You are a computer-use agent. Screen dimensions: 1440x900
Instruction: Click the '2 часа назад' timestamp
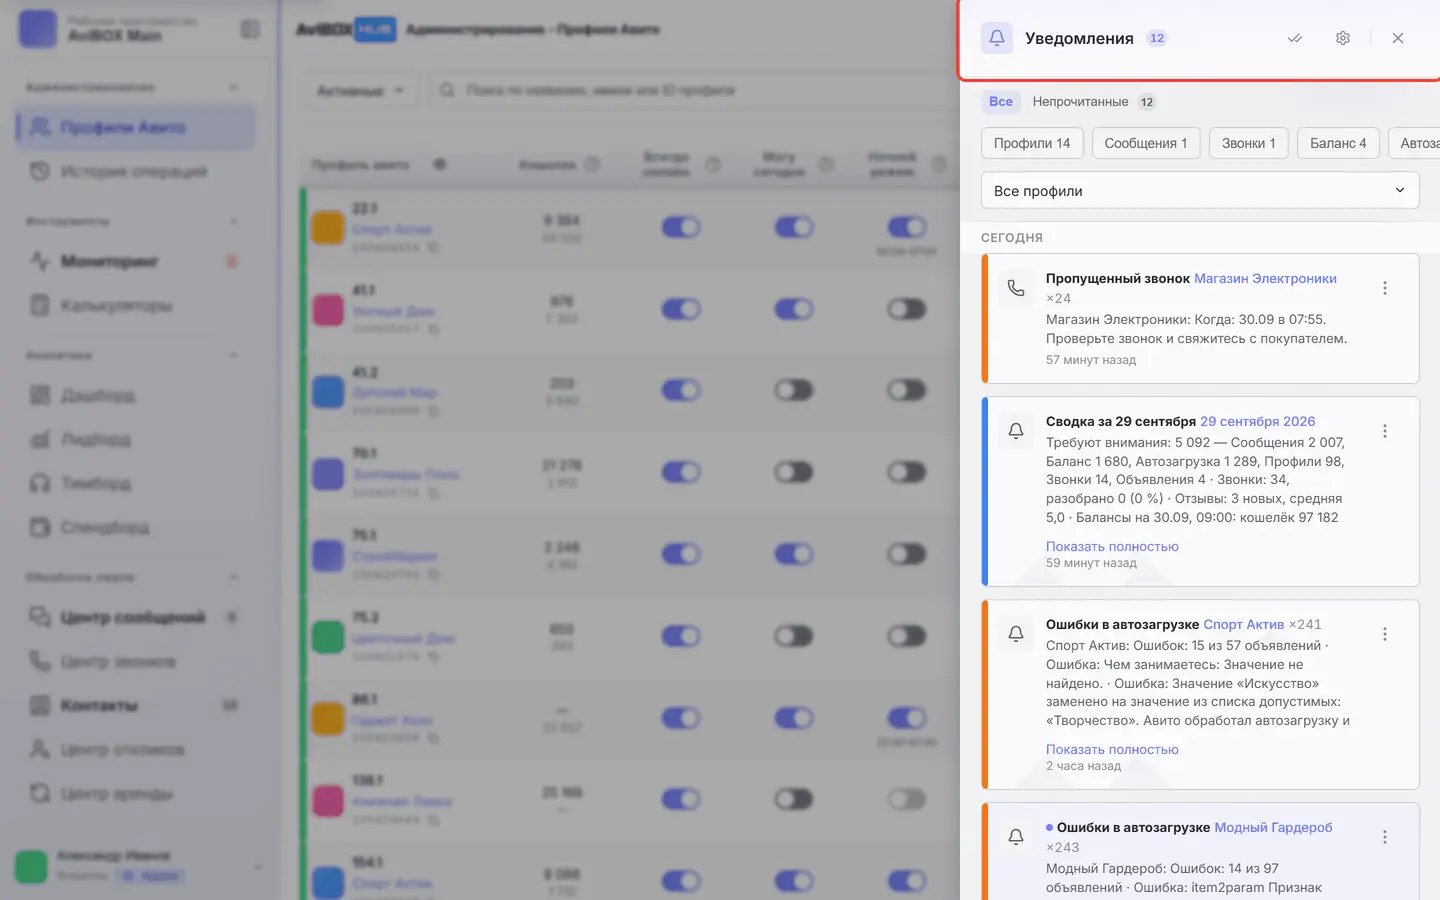(1083, 766)
